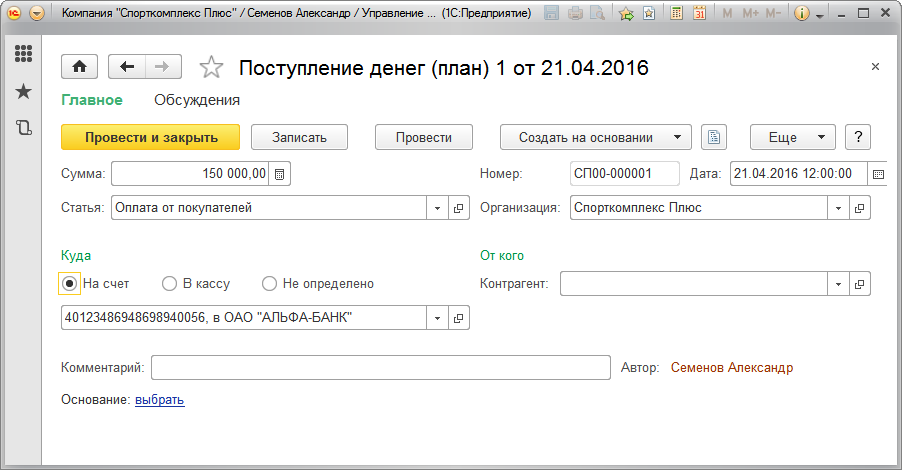Focus the Сумма amount field

(191, 174)
